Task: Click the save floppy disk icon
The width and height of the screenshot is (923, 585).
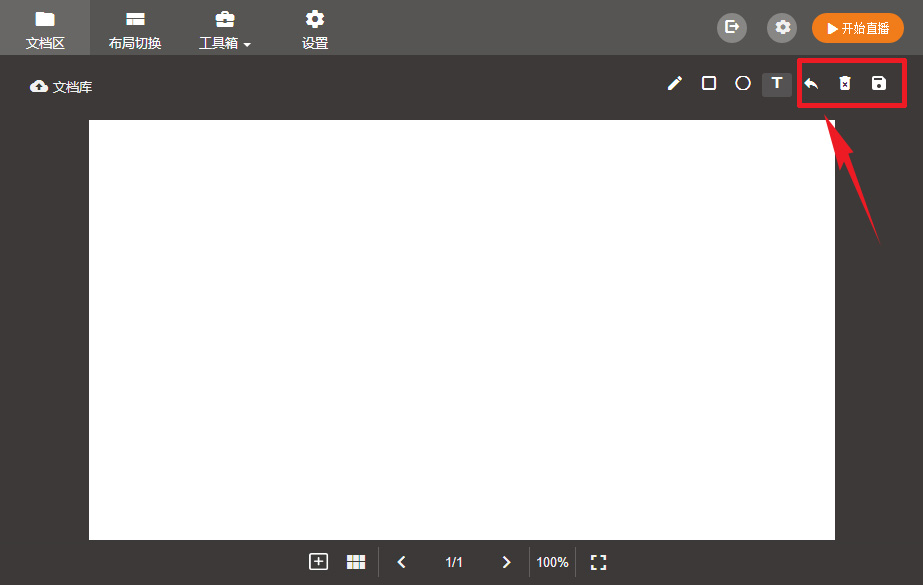Action: click(879, 84)
